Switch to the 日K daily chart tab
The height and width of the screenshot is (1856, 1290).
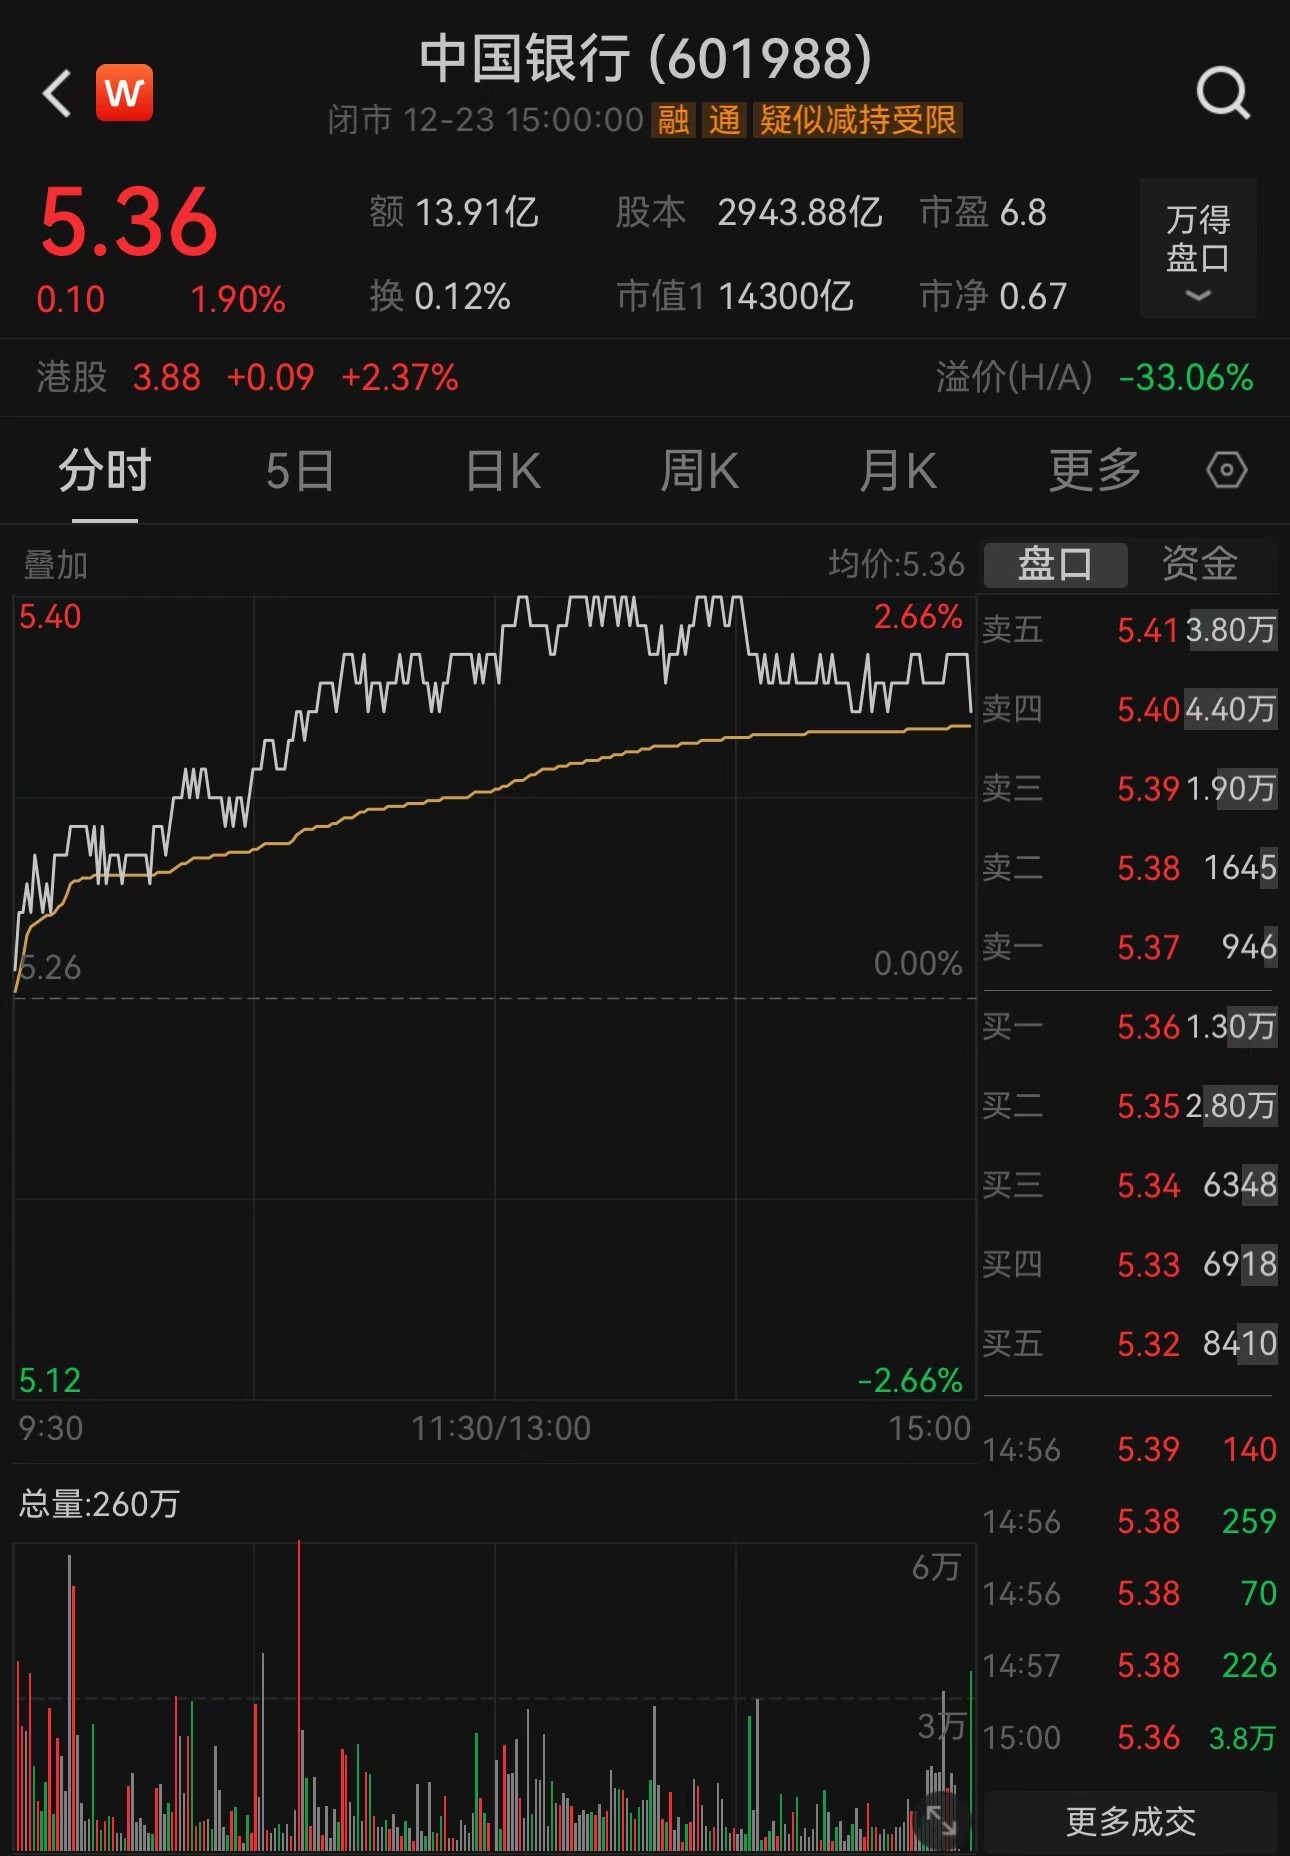point(503,470)
